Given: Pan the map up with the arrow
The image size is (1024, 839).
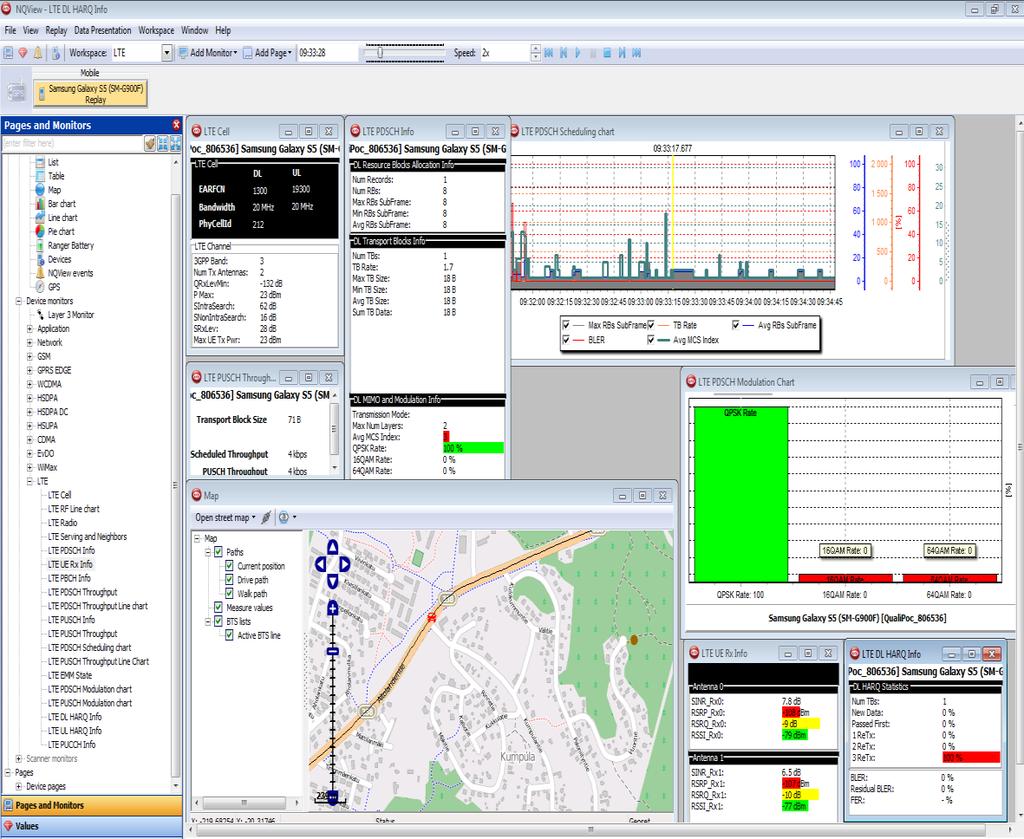Looking at the screenshot, I should 332,547.
